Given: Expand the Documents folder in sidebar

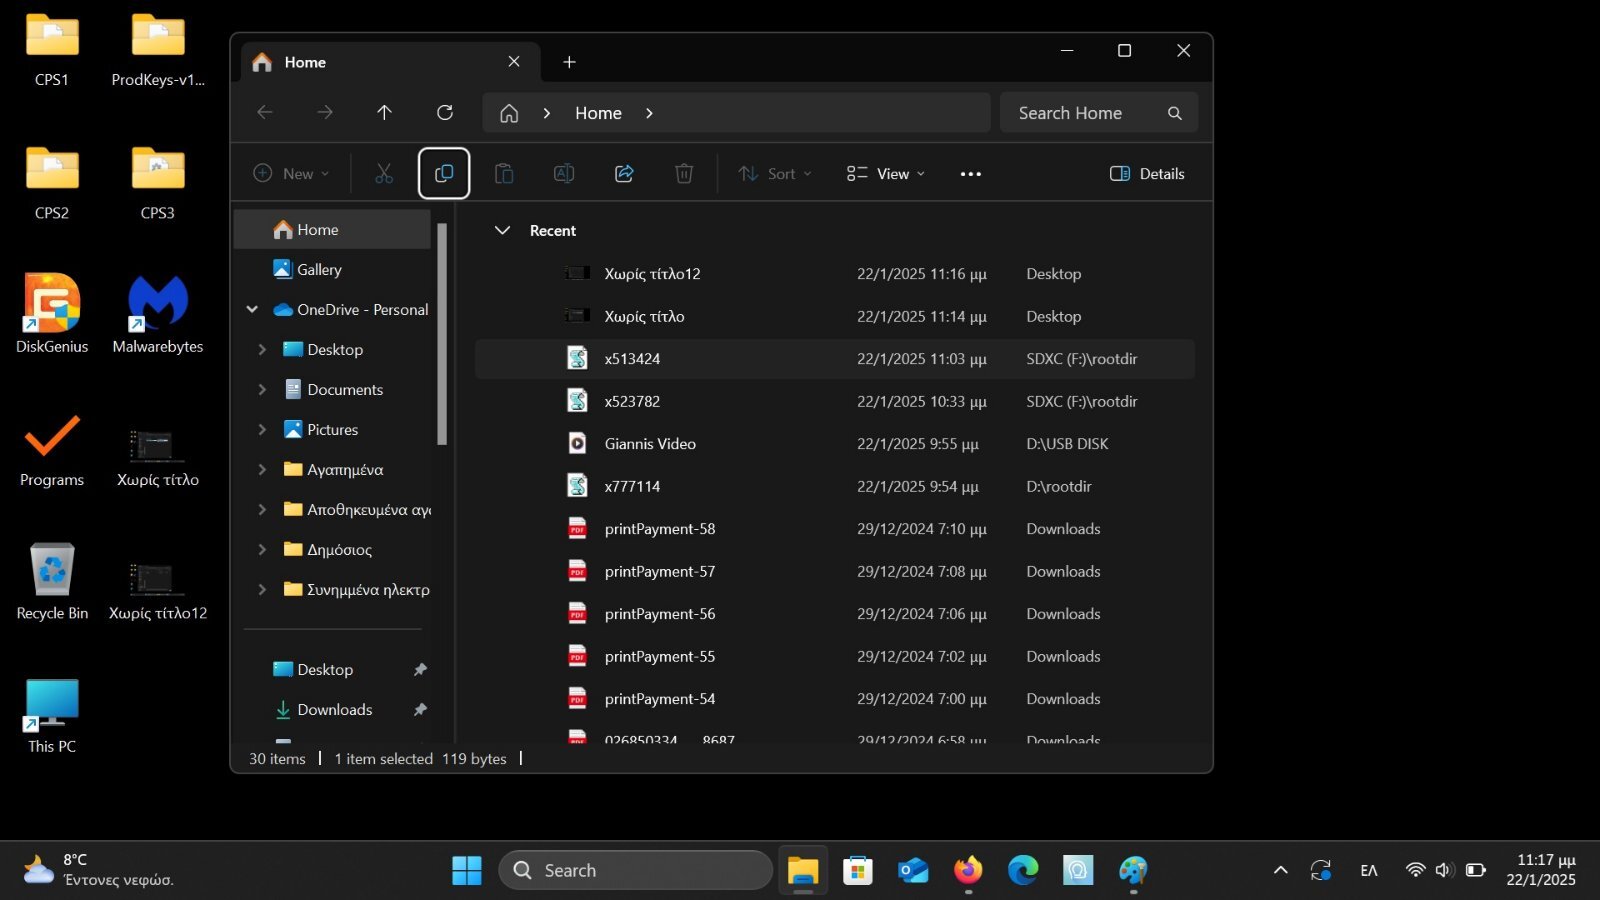Looking at the screenshot, I should 262,390.
